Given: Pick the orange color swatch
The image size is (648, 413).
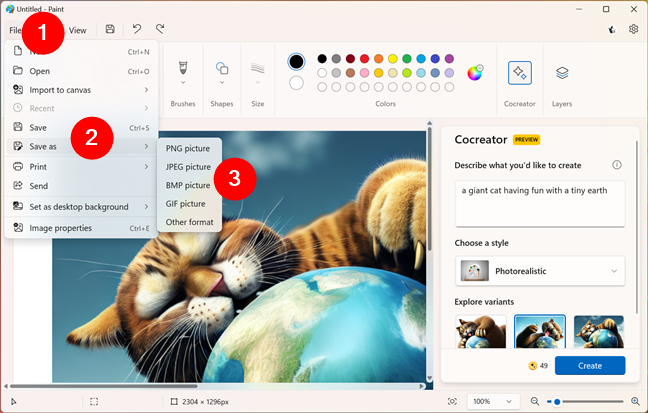Looking at the screenshot, I should tap(379, 59).
